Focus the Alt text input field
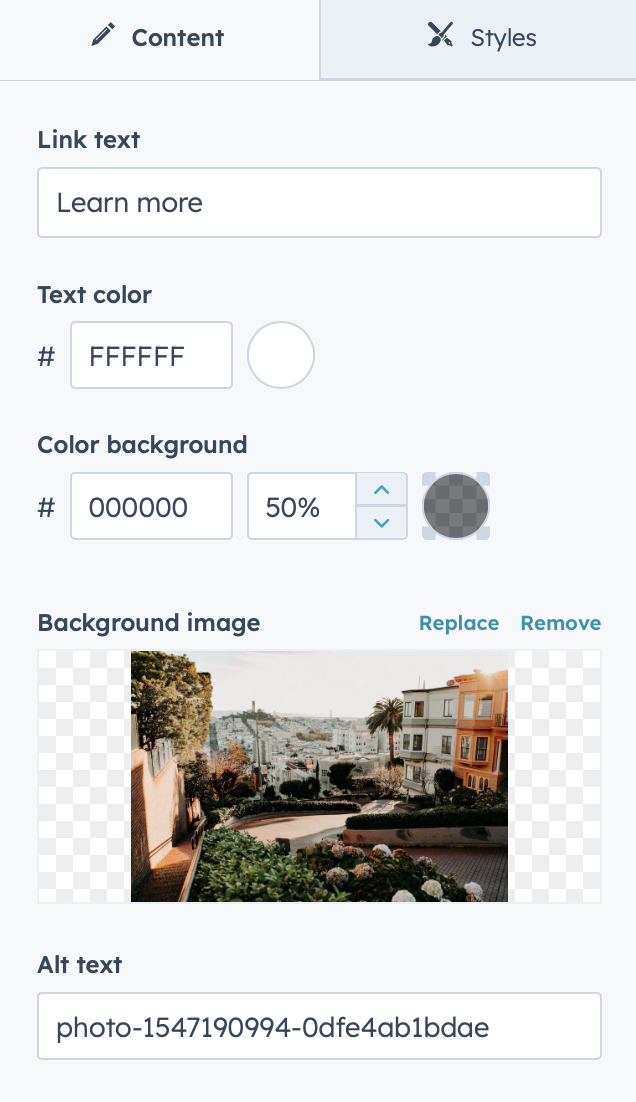Screen dimensions: 636x1102 pyautogui.click(x=319, y=1026)
